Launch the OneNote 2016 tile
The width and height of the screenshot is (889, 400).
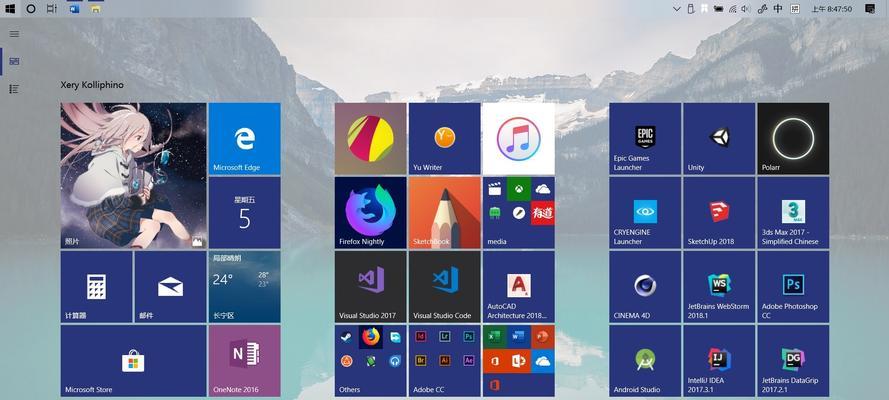[244, 361]
